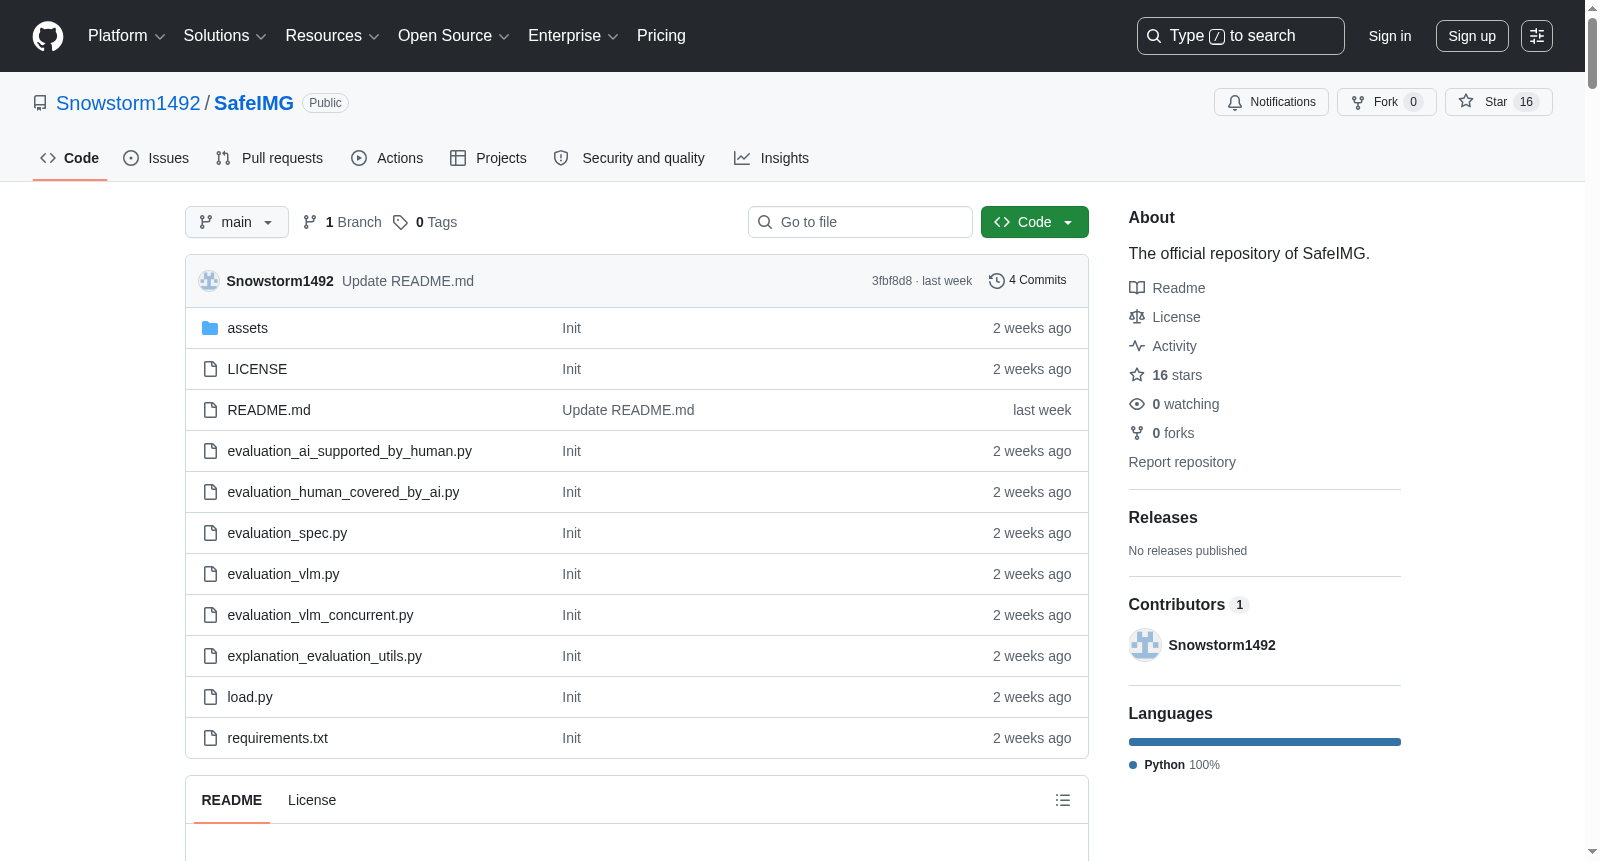Screen dimensions: 1600x861
Task: Click the Update README.md commit message
Action: coord(408,281)
